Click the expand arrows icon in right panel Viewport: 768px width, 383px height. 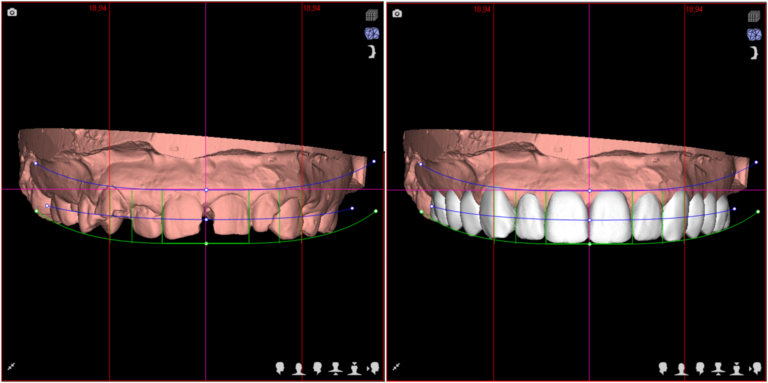(396, 366)
